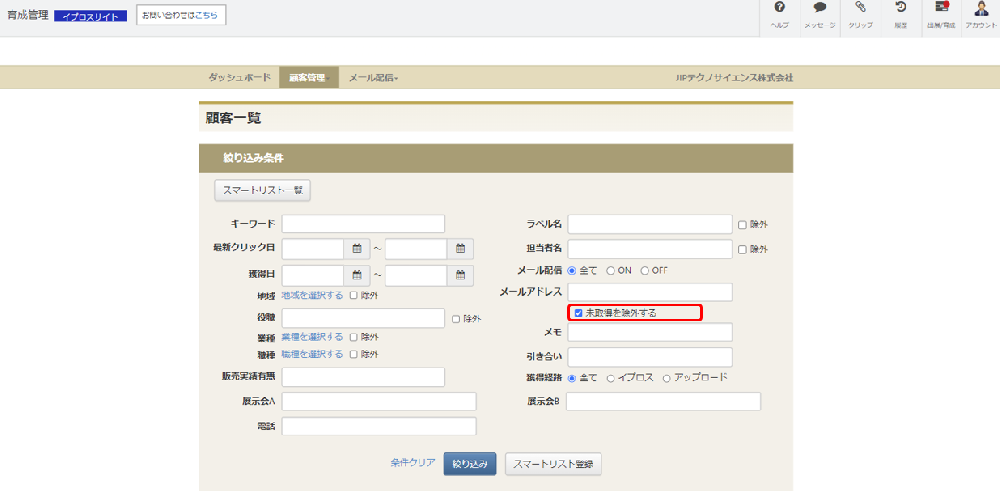Screen dimensions: 1000x491
Task: Click the キーワード input field
Action: tap(363, 224)
